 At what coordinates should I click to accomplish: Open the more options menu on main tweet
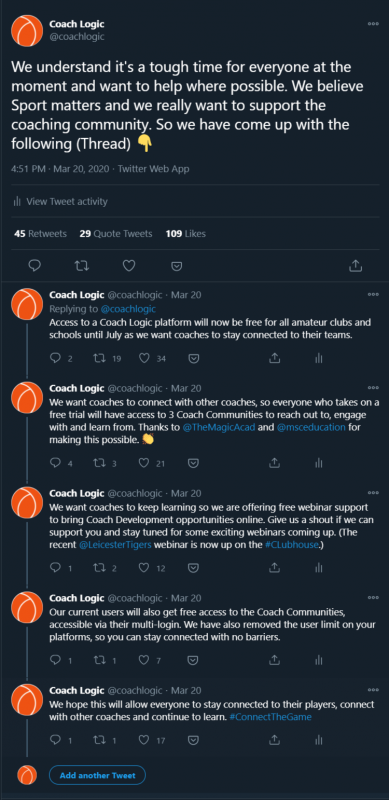point(374,23)
